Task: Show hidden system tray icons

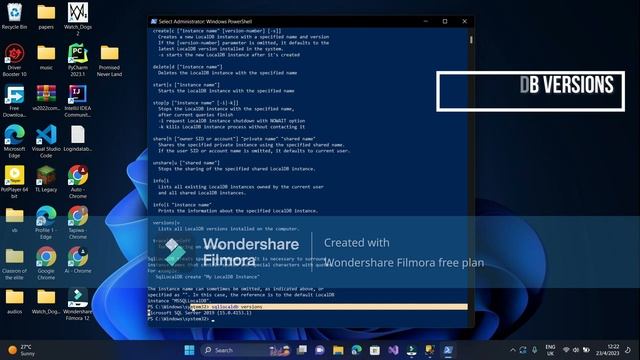Action: (513, 350)
